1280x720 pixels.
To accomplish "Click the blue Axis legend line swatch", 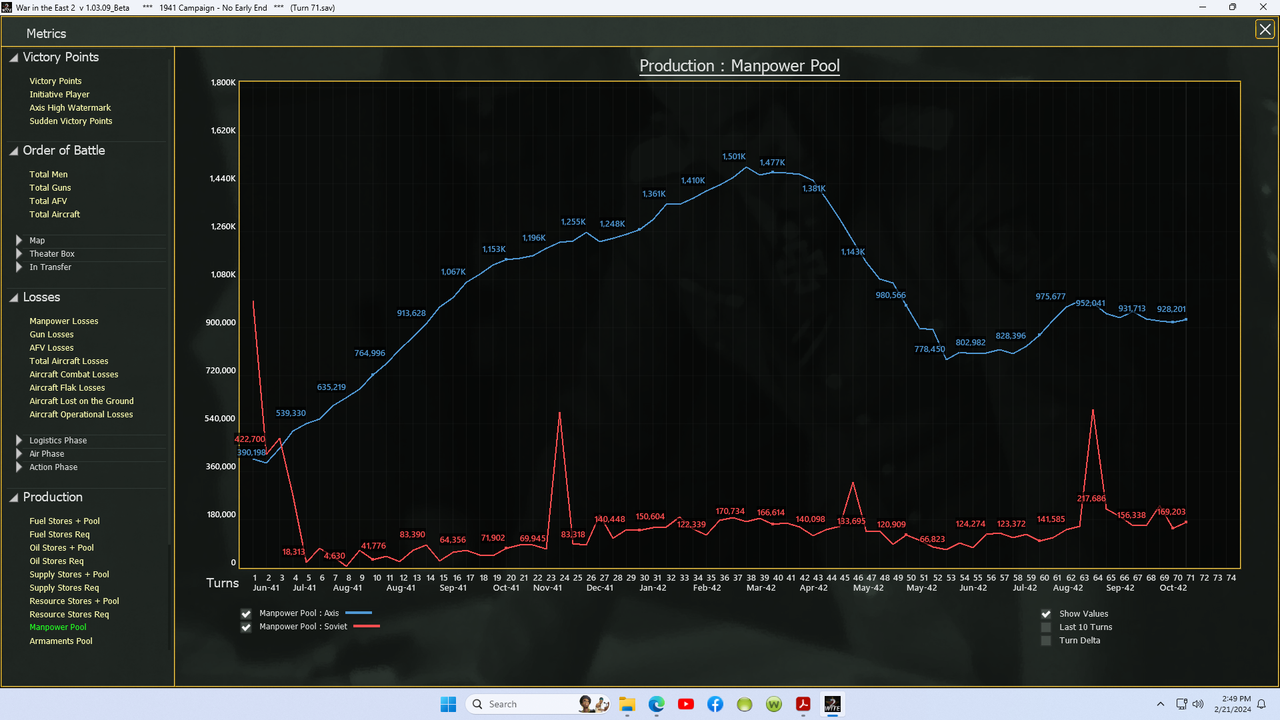I will pyautogui.click(x=358, y=612).
